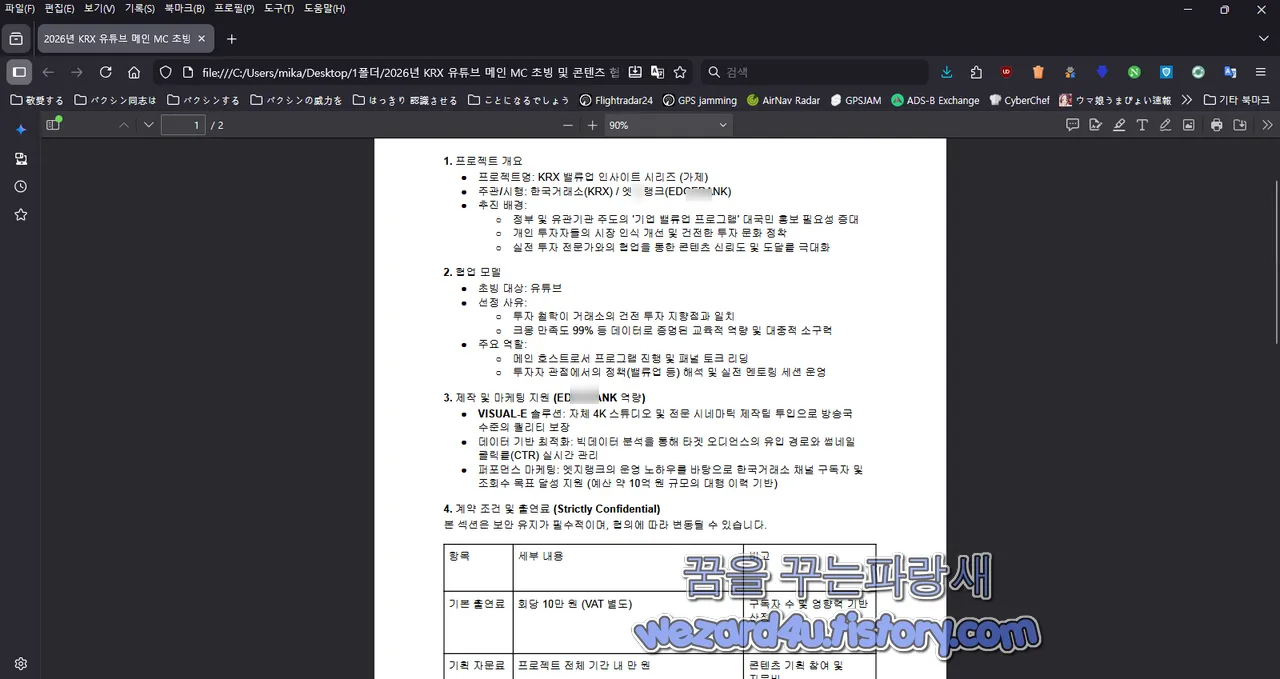Open history panel via clock icon
The height and width of the screenshot is (679, 1280).
point(20,186)
